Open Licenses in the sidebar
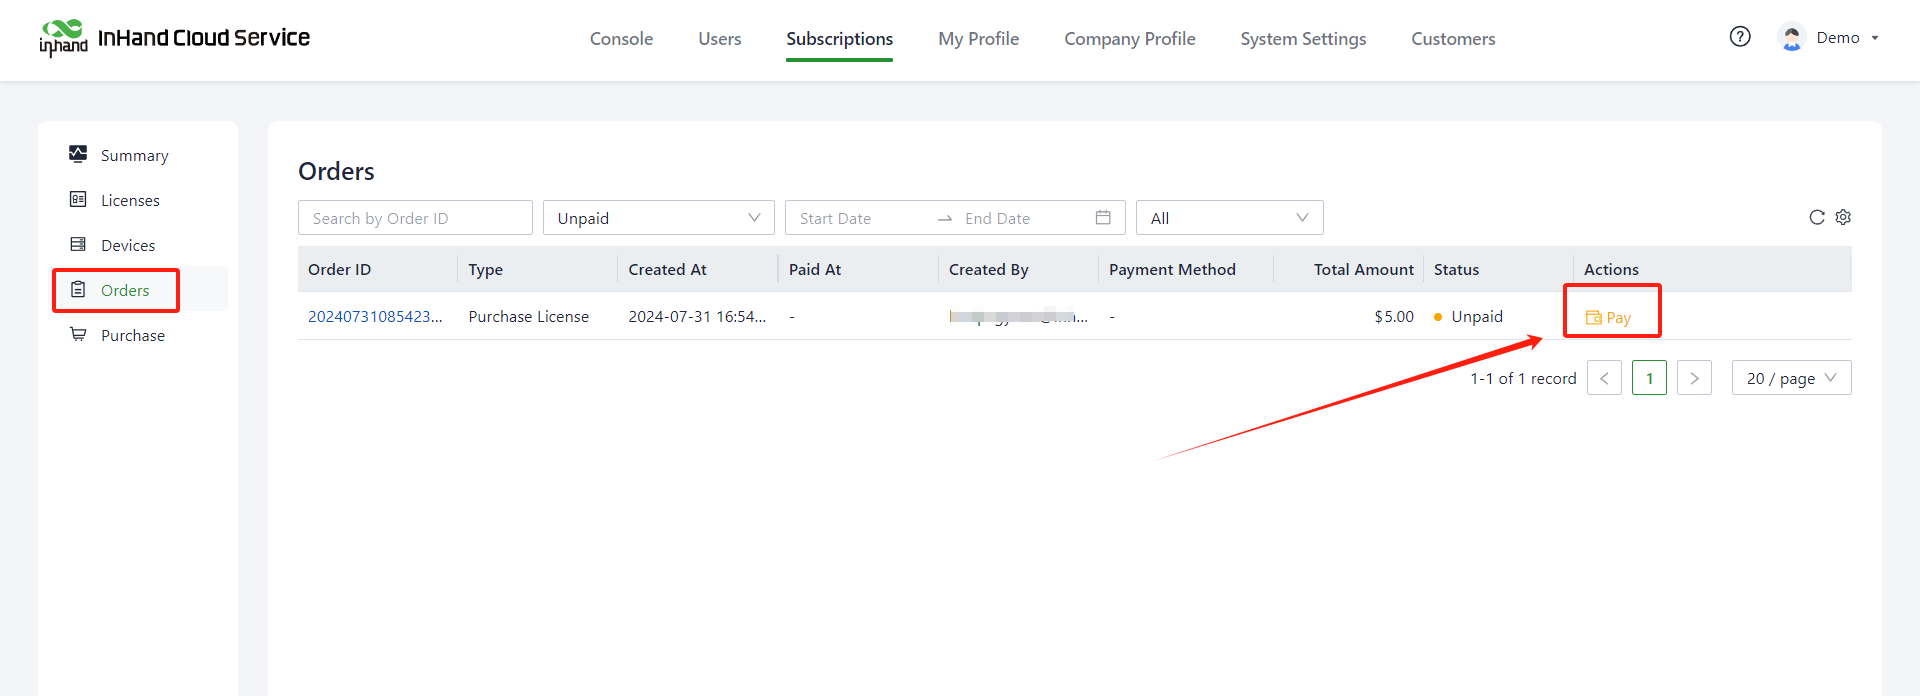The image size is (1920, 696). click(x=130, y=200)
